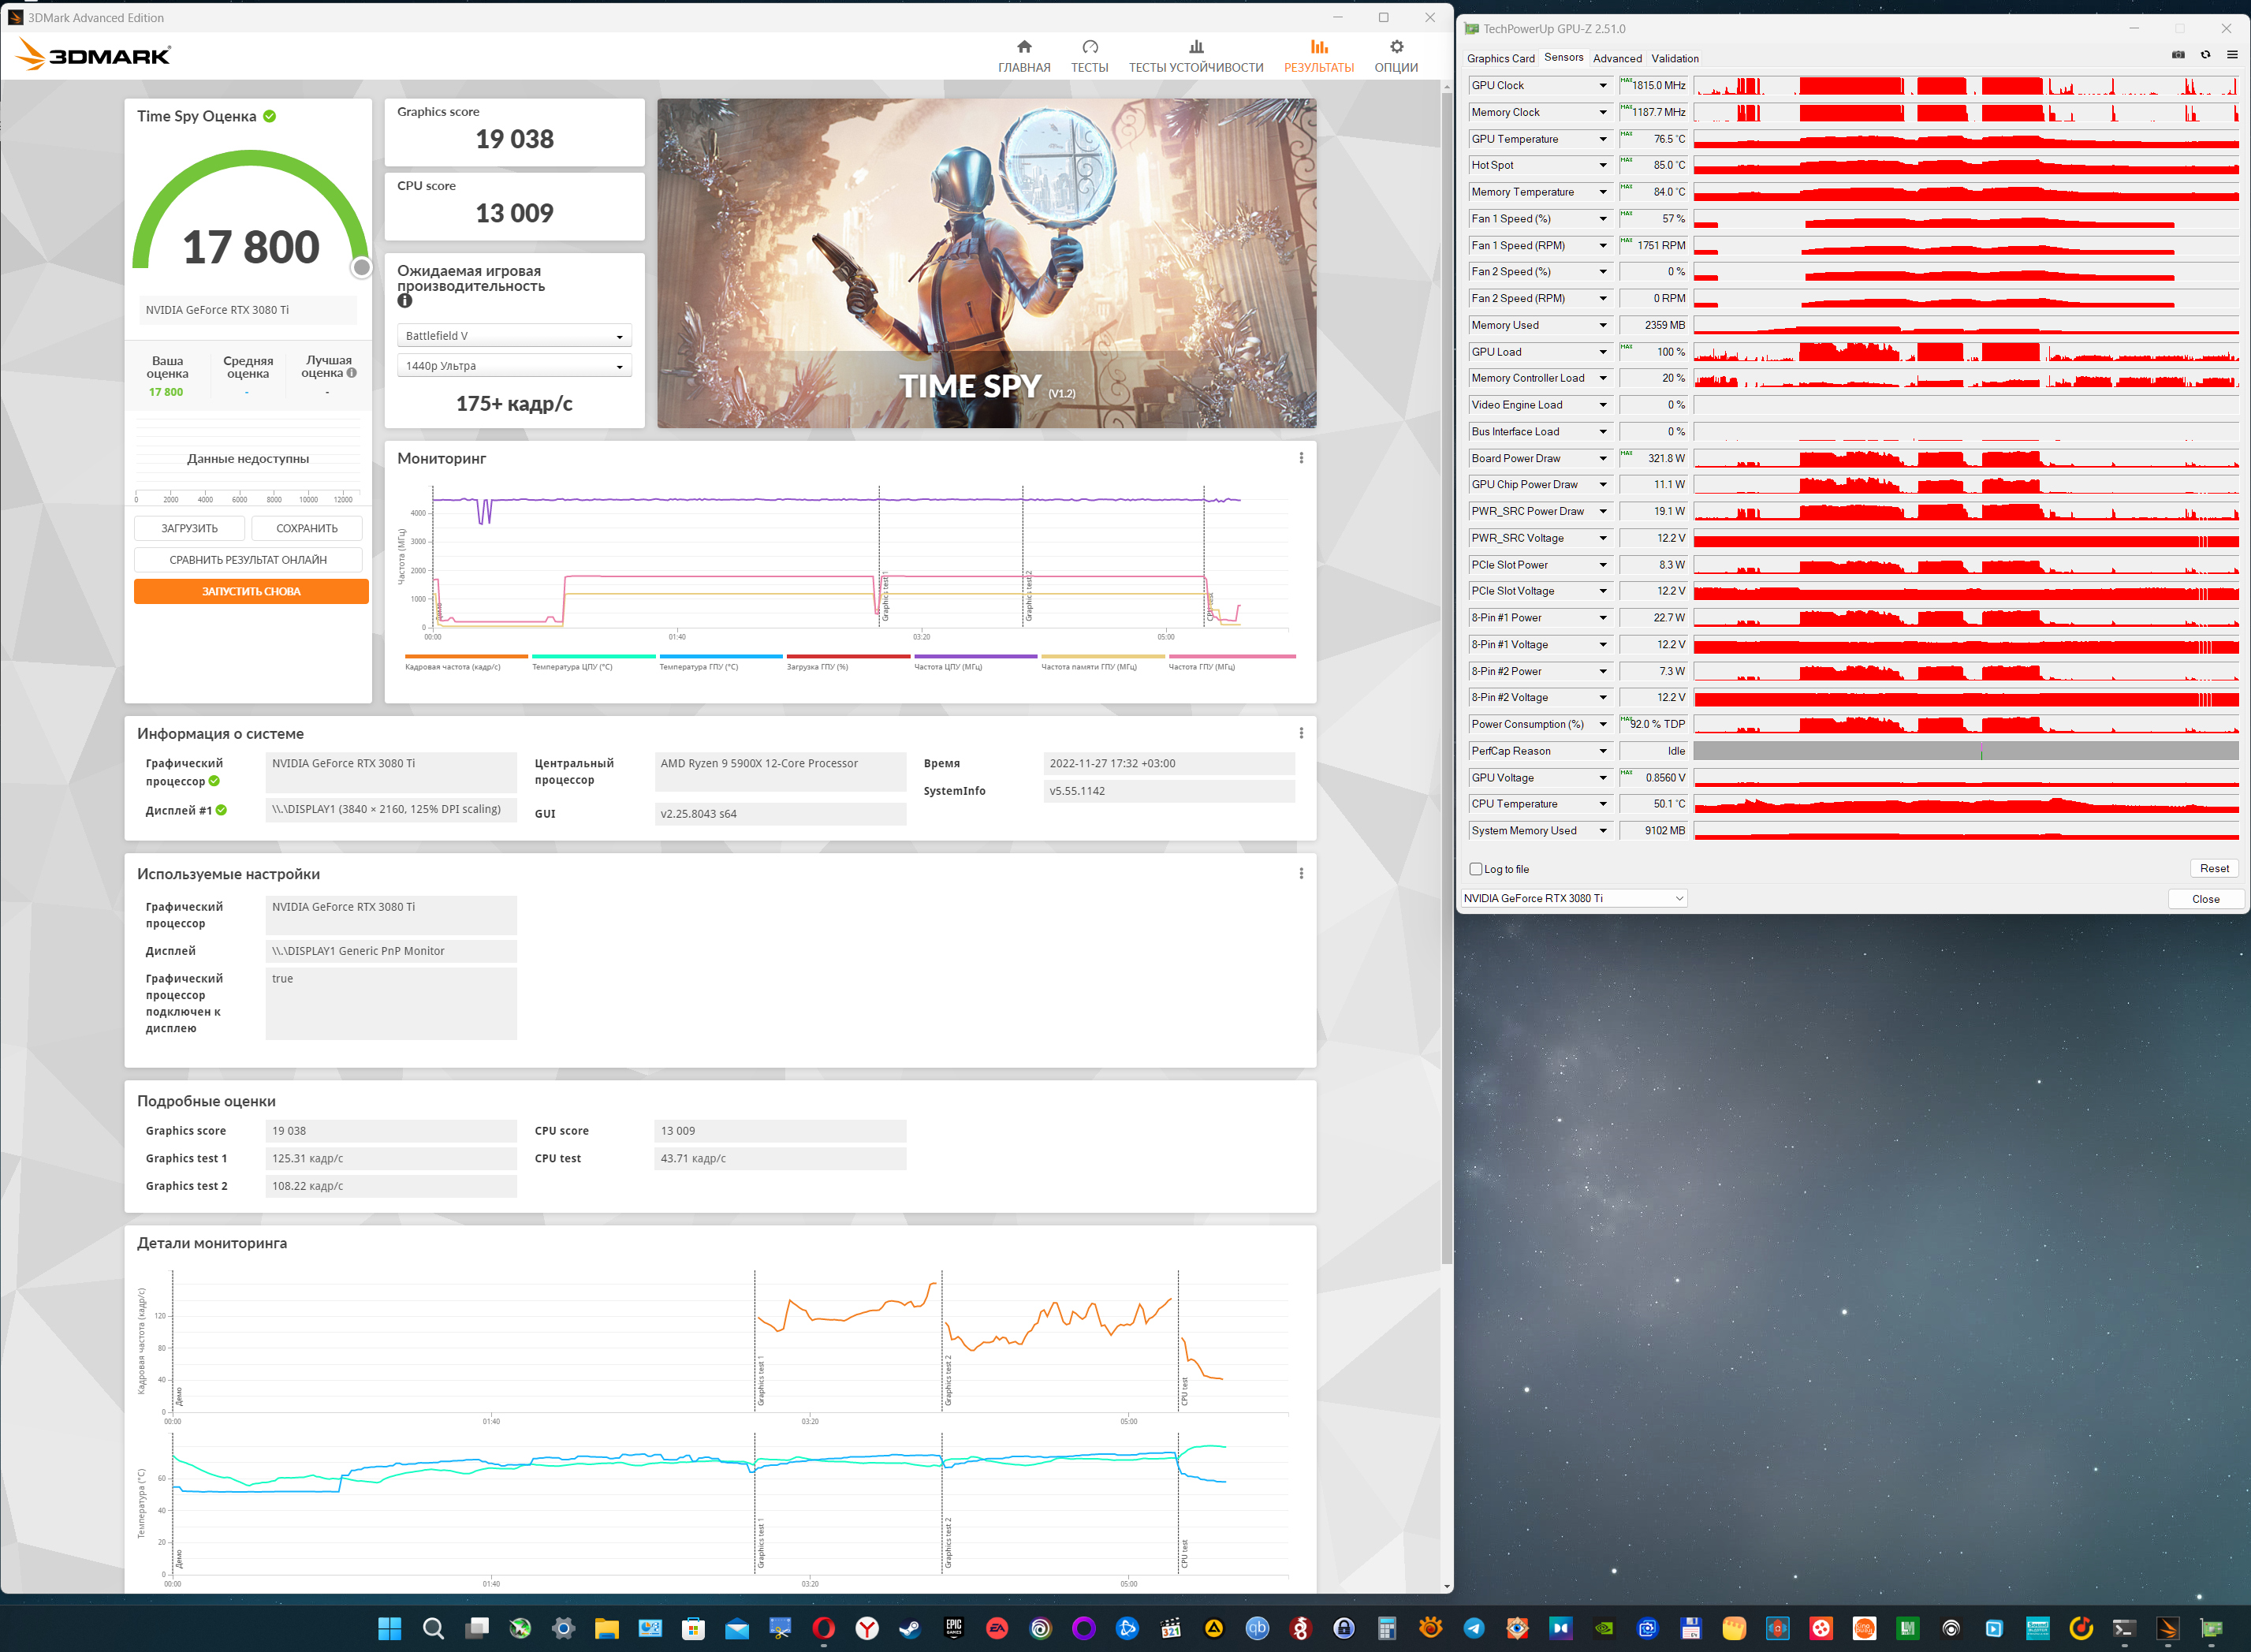Open the Battlefield V game dropdown

tap(514, 336)
